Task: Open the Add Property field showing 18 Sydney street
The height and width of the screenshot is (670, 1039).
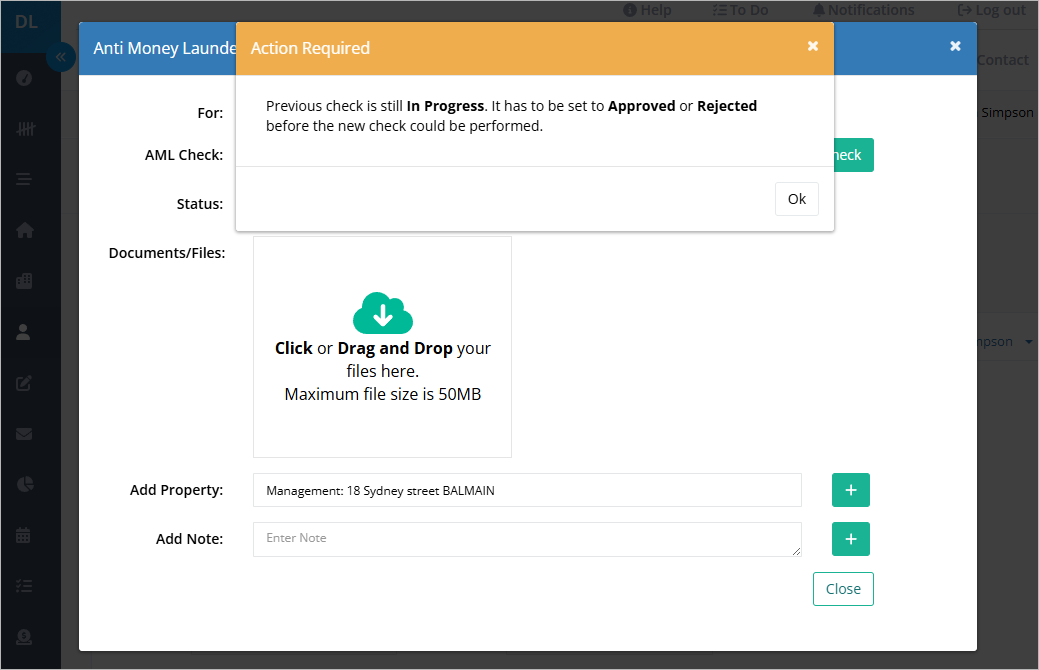Action: 527,490
